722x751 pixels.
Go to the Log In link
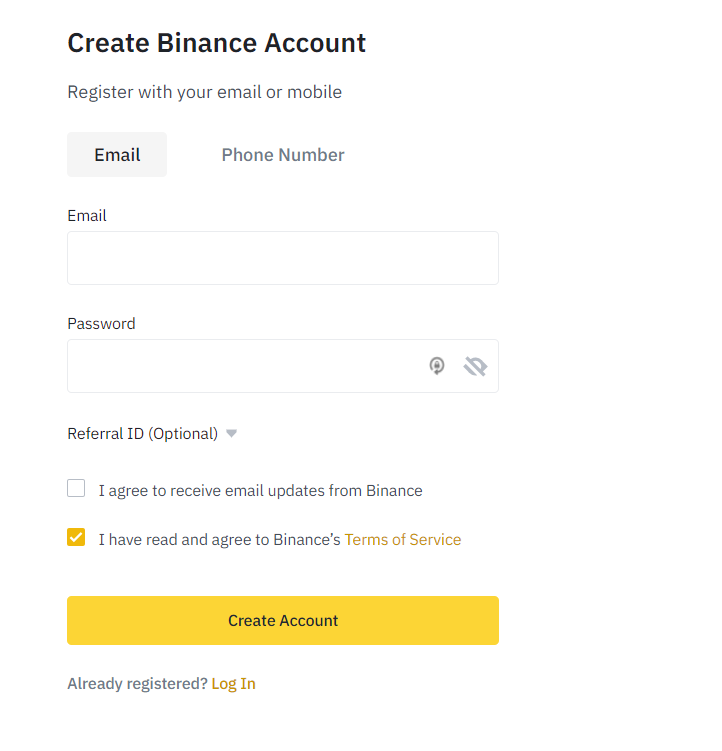(x=233, y=684)
